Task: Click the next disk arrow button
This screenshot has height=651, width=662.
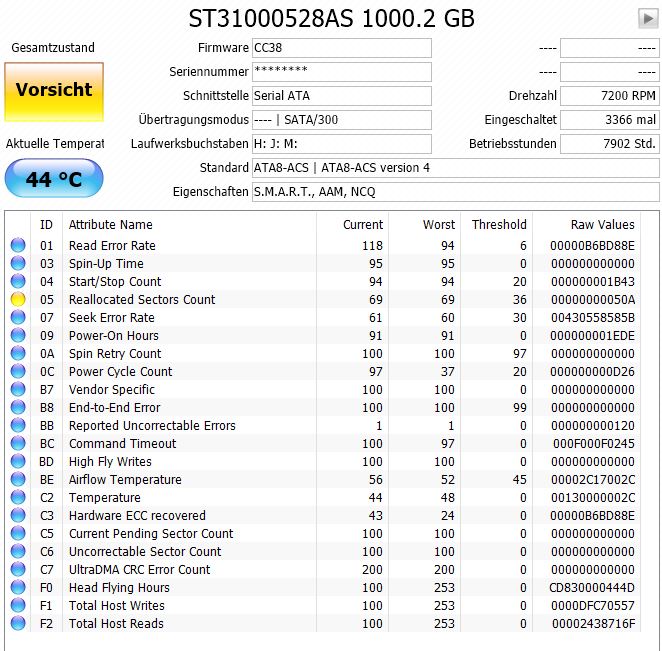Action: [648, 19]
